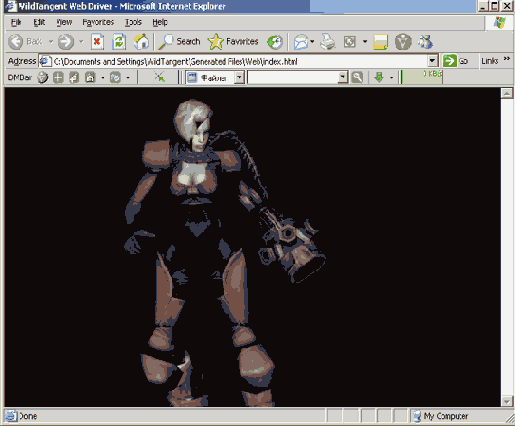Maximize the Internet Explorer window
The height and width of the screenshot is (426, 515).
(x=495, y=6)
